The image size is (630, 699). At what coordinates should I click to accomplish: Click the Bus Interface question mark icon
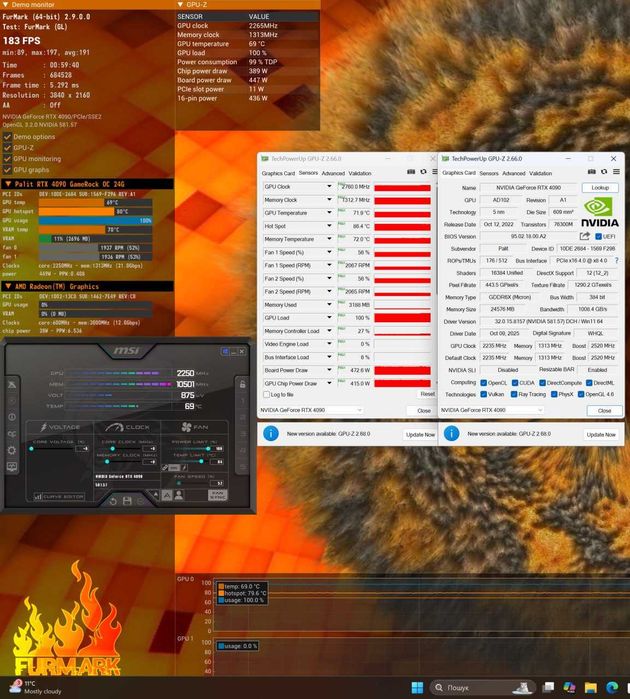coord(617,260)
